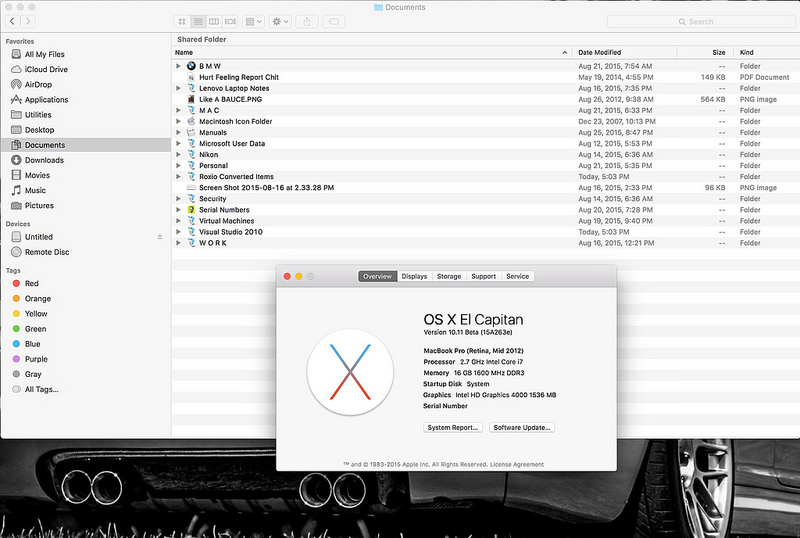Filter by the Red tag
The width and height of the screenshot is (800, 538).
tap(32, 283)
